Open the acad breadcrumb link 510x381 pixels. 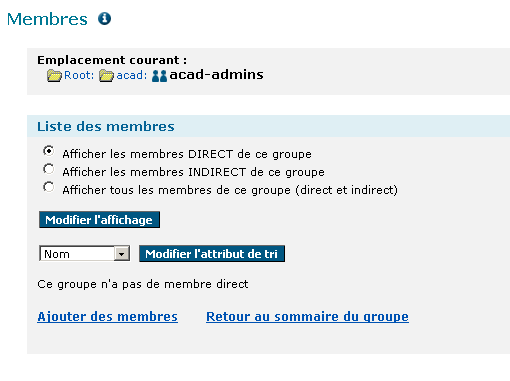click(131, 75)
